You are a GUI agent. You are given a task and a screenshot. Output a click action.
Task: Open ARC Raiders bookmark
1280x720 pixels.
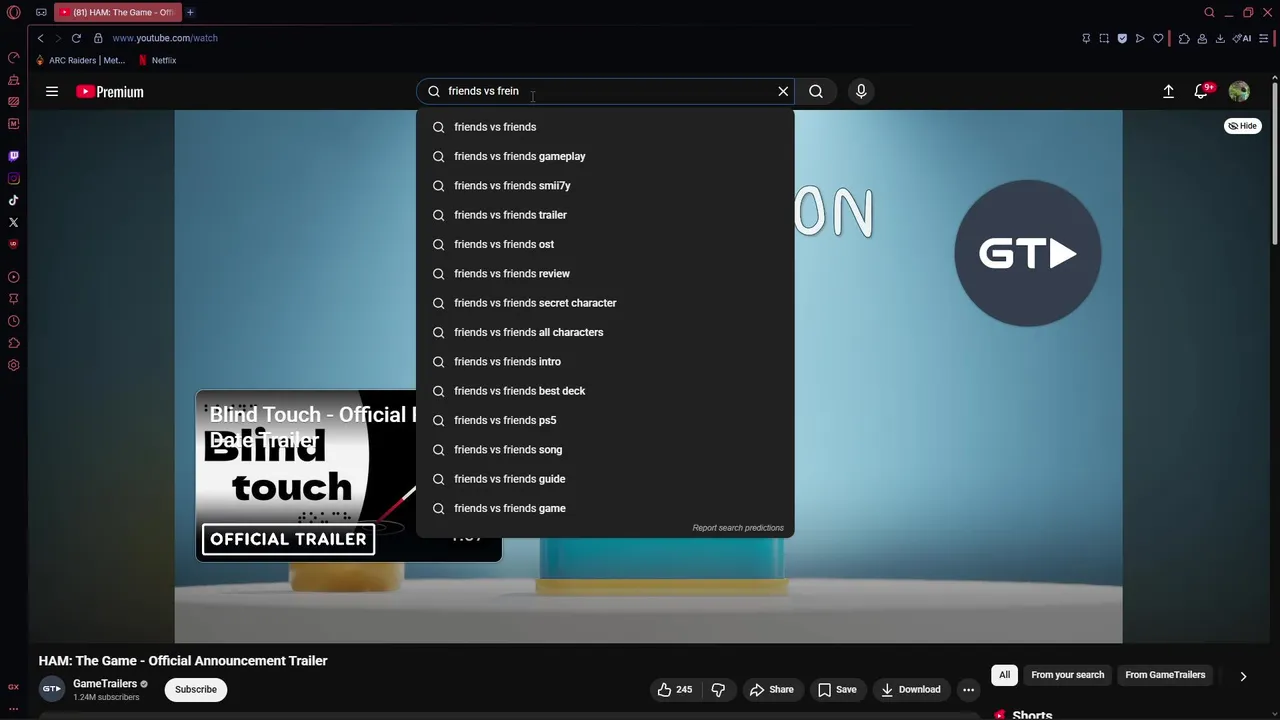[80, 60]
